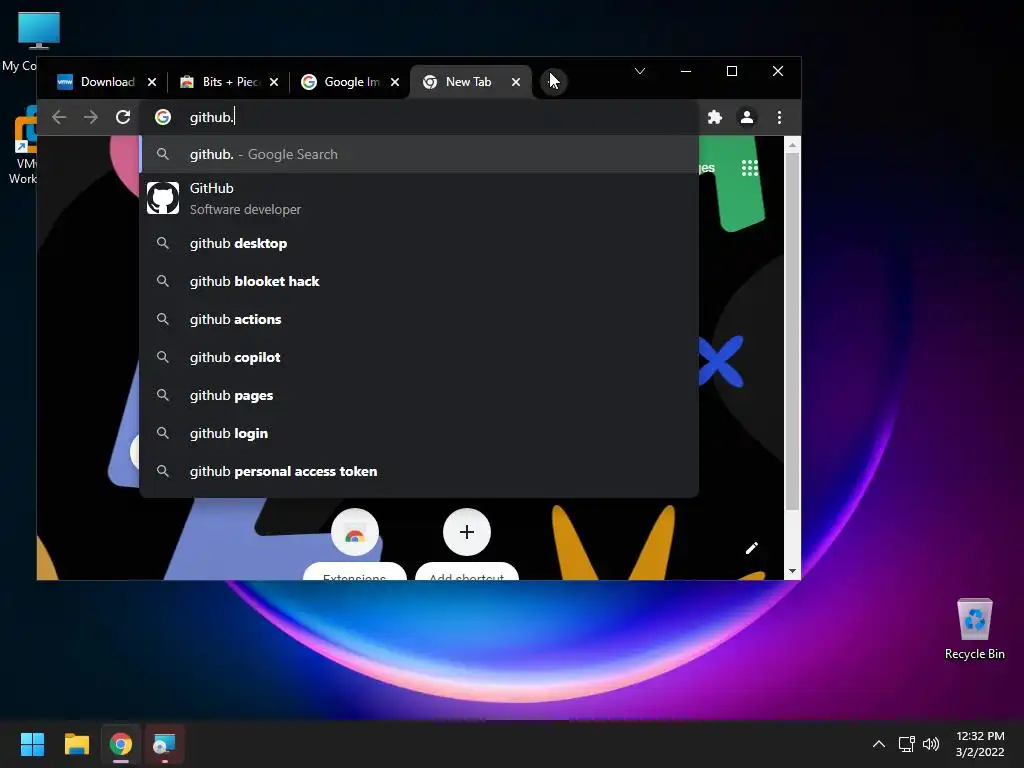Click the network tray icon
The image size is (1024, 768).
coord(906,744)
